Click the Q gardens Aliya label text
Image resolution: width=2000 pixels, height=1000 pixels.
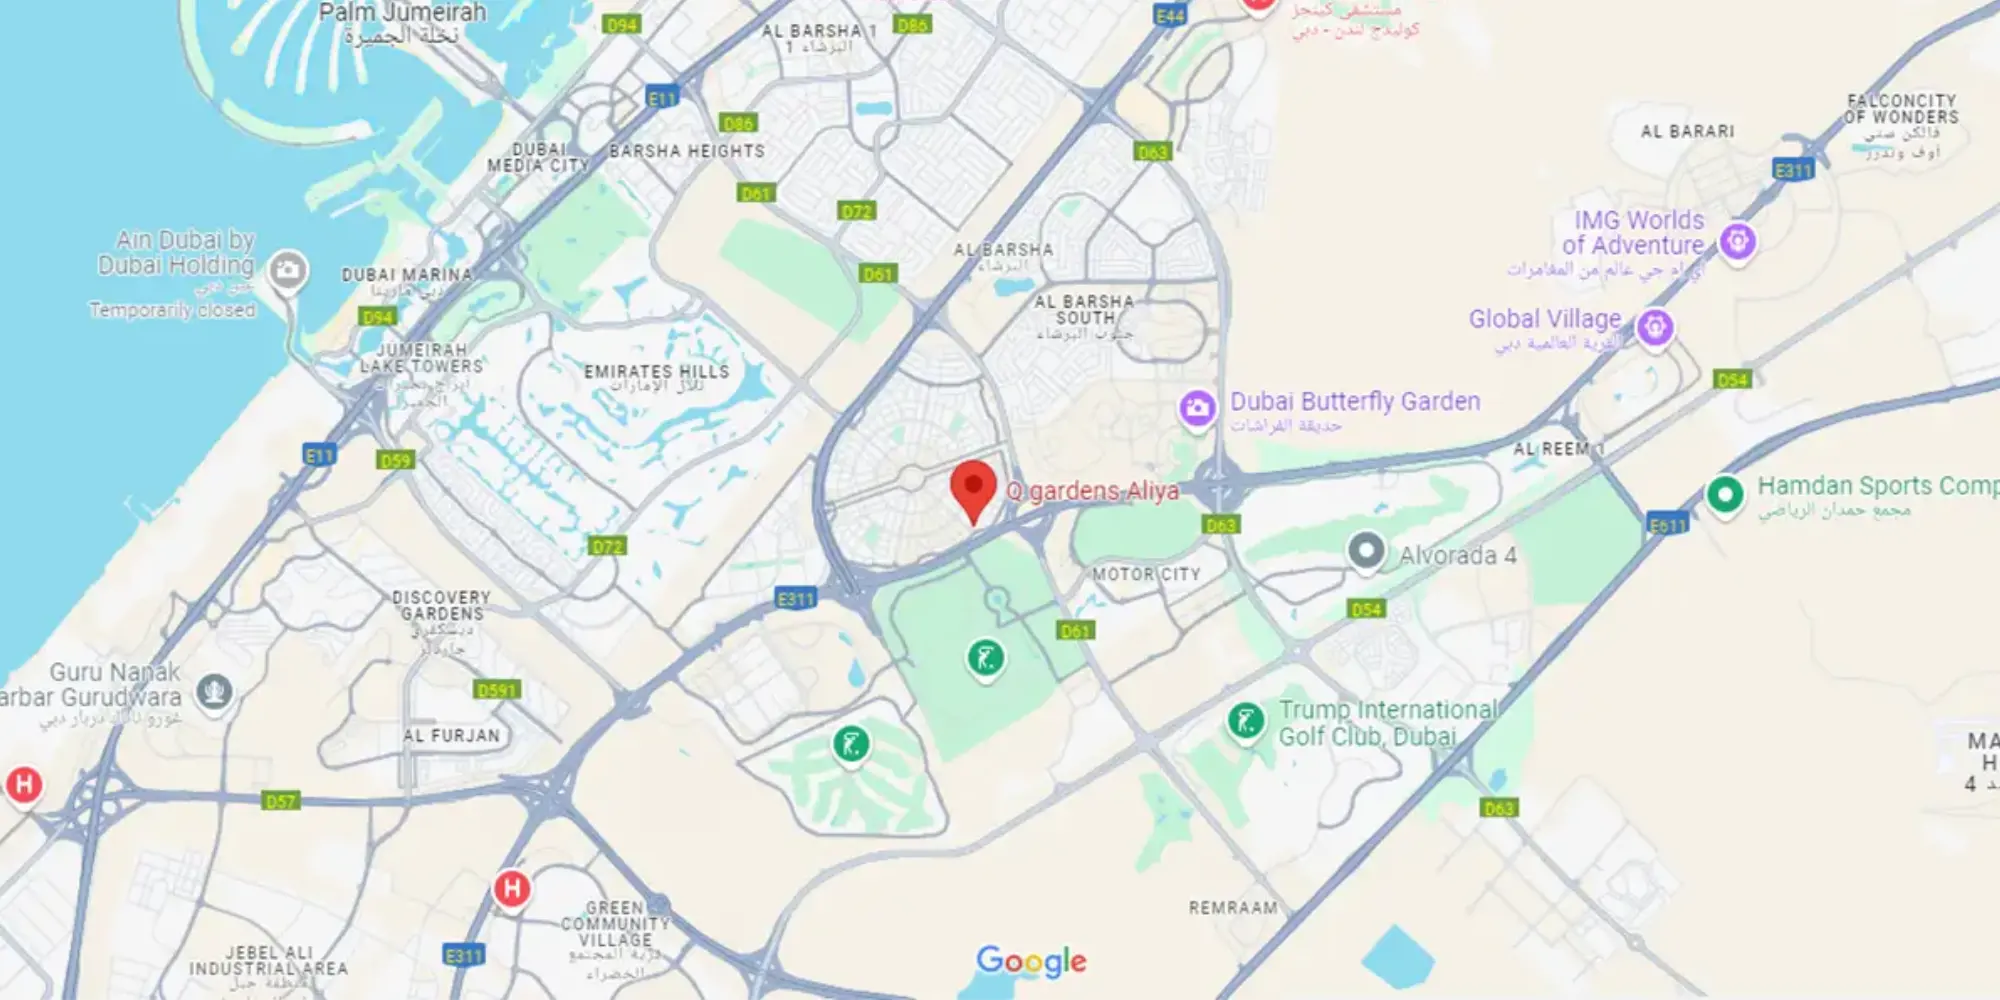1092,491
